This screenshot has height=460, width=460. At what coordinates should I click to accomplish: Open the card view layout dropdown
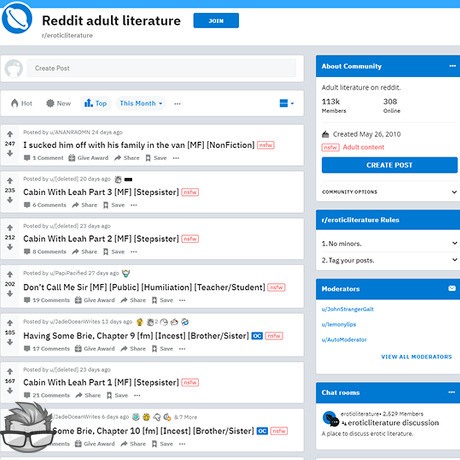(x=287, y=103)
